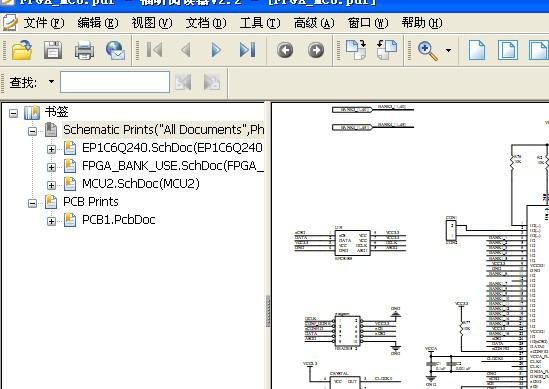This screenshot has height=389, width=549.
Task: Print the document using the printer icon
Action: [x=84, y=50]
